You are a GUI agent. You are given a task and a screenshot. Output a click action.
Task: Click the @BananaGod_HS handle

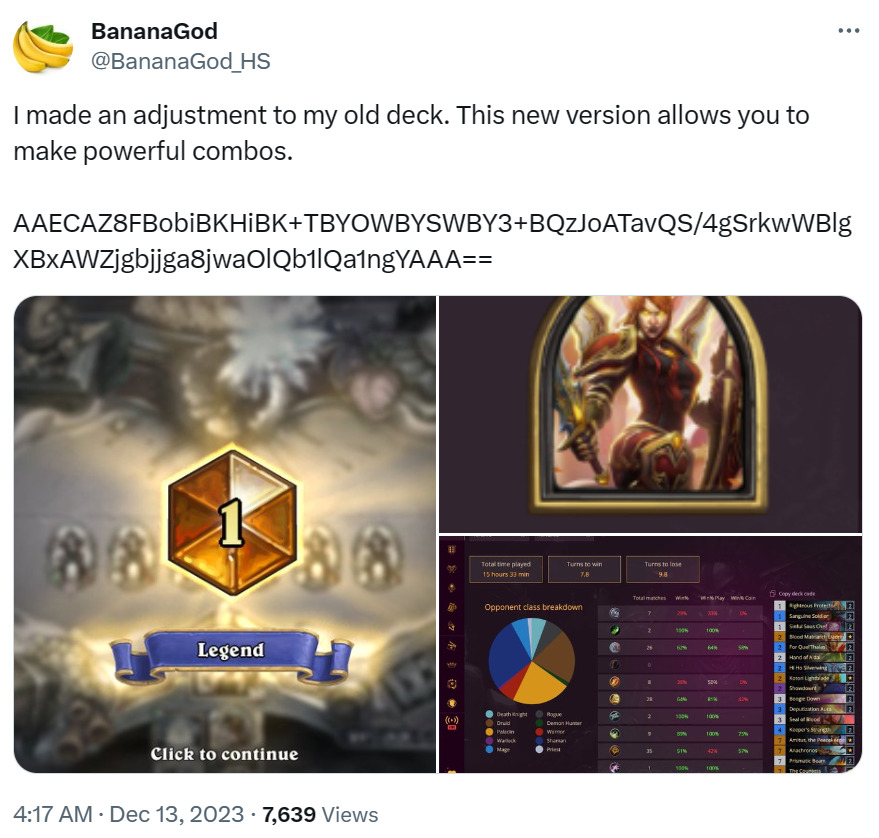coord(181,61)
